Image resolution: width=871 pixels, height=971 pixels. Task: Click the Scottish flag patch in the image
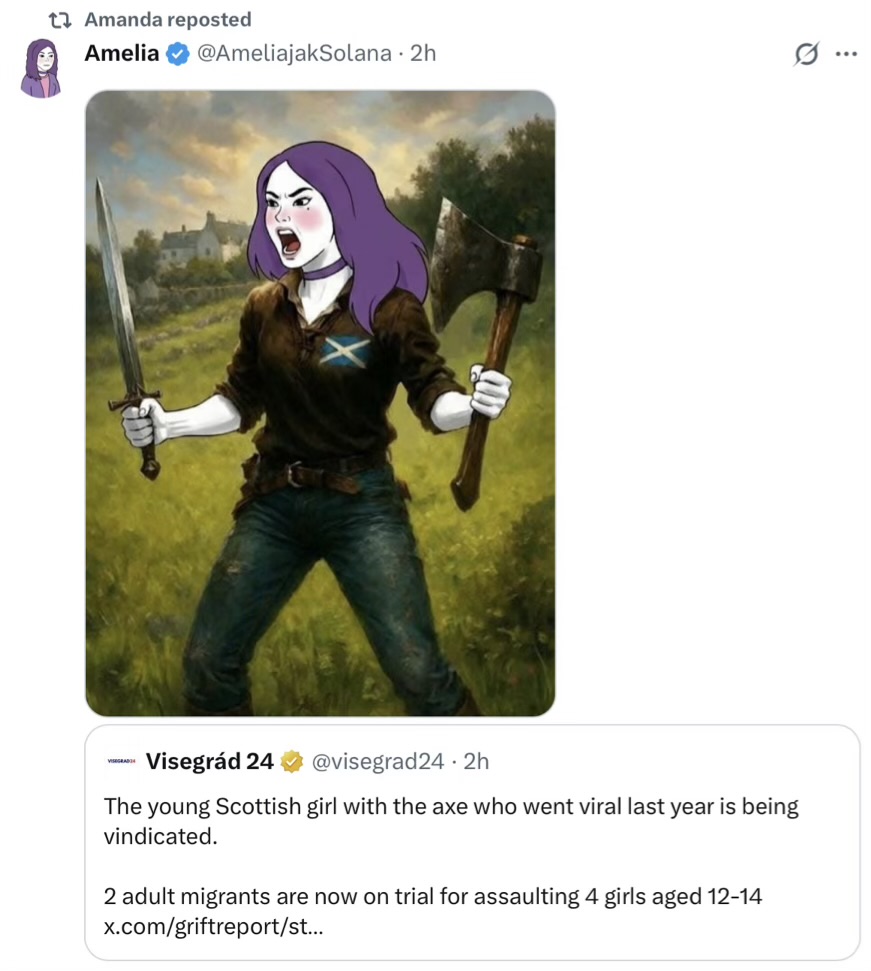[x=347, y=351]
